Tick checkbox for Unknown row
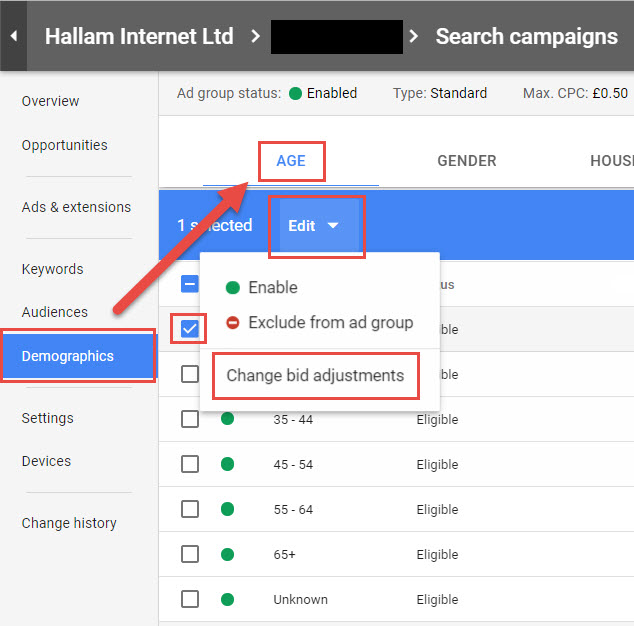This screenshot has height=626, width=634. (x=190, y=599)
